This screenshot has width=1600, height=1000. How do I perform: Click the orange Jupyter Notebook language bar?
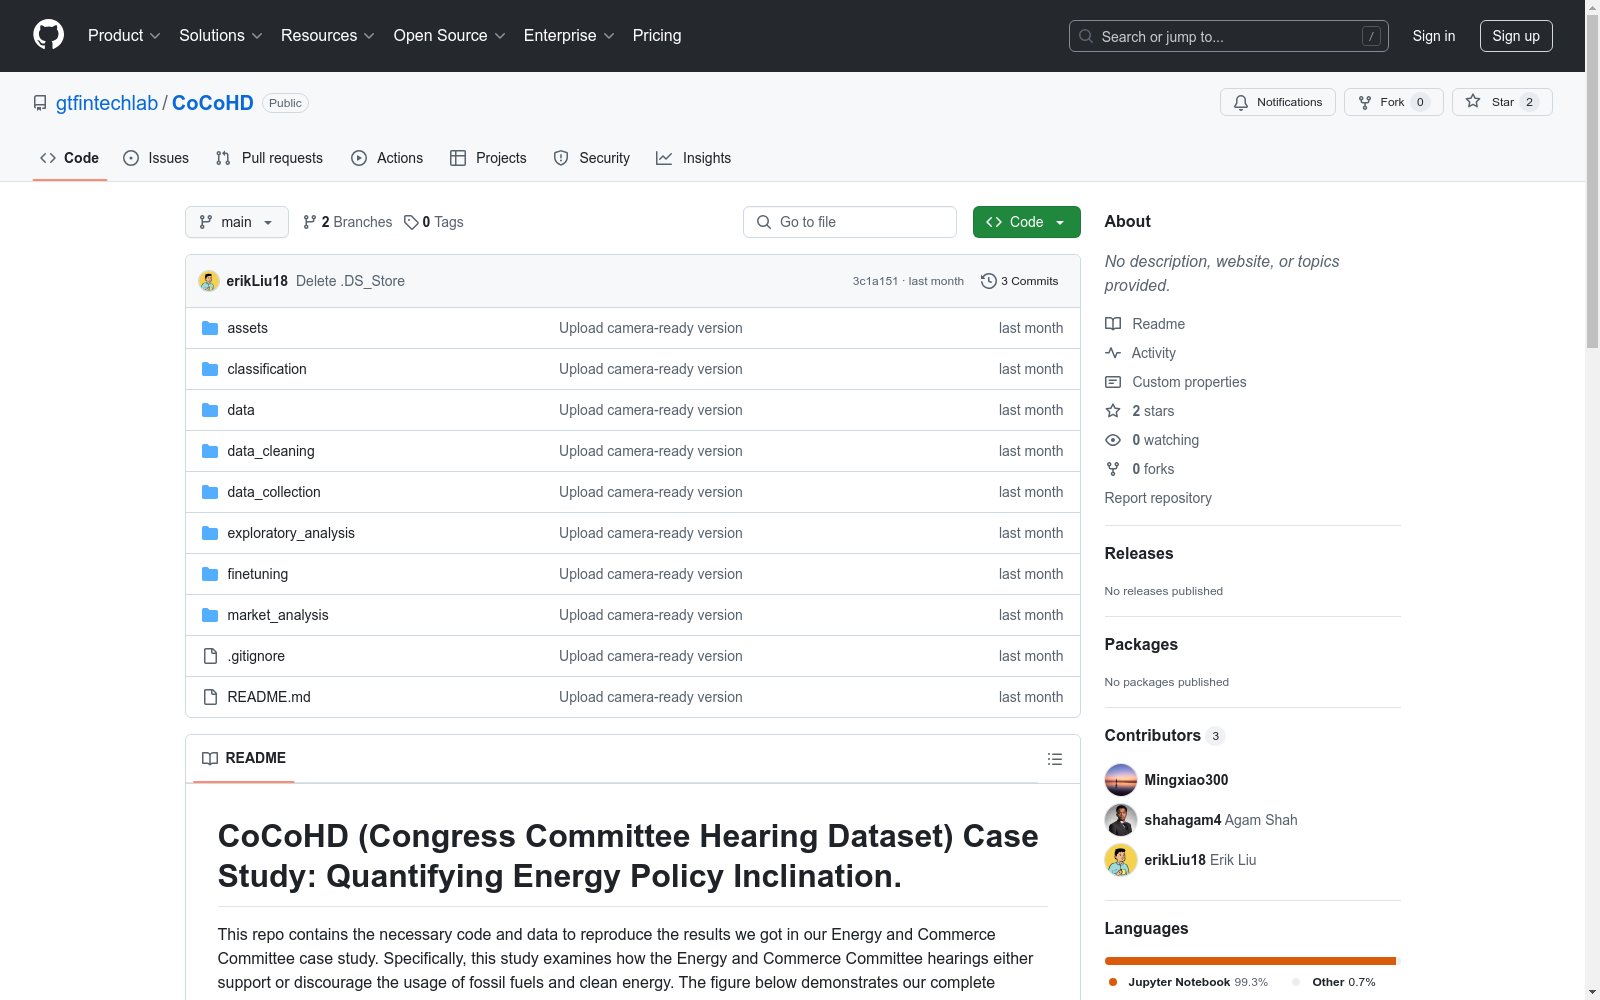click(x=1248, y=960)
